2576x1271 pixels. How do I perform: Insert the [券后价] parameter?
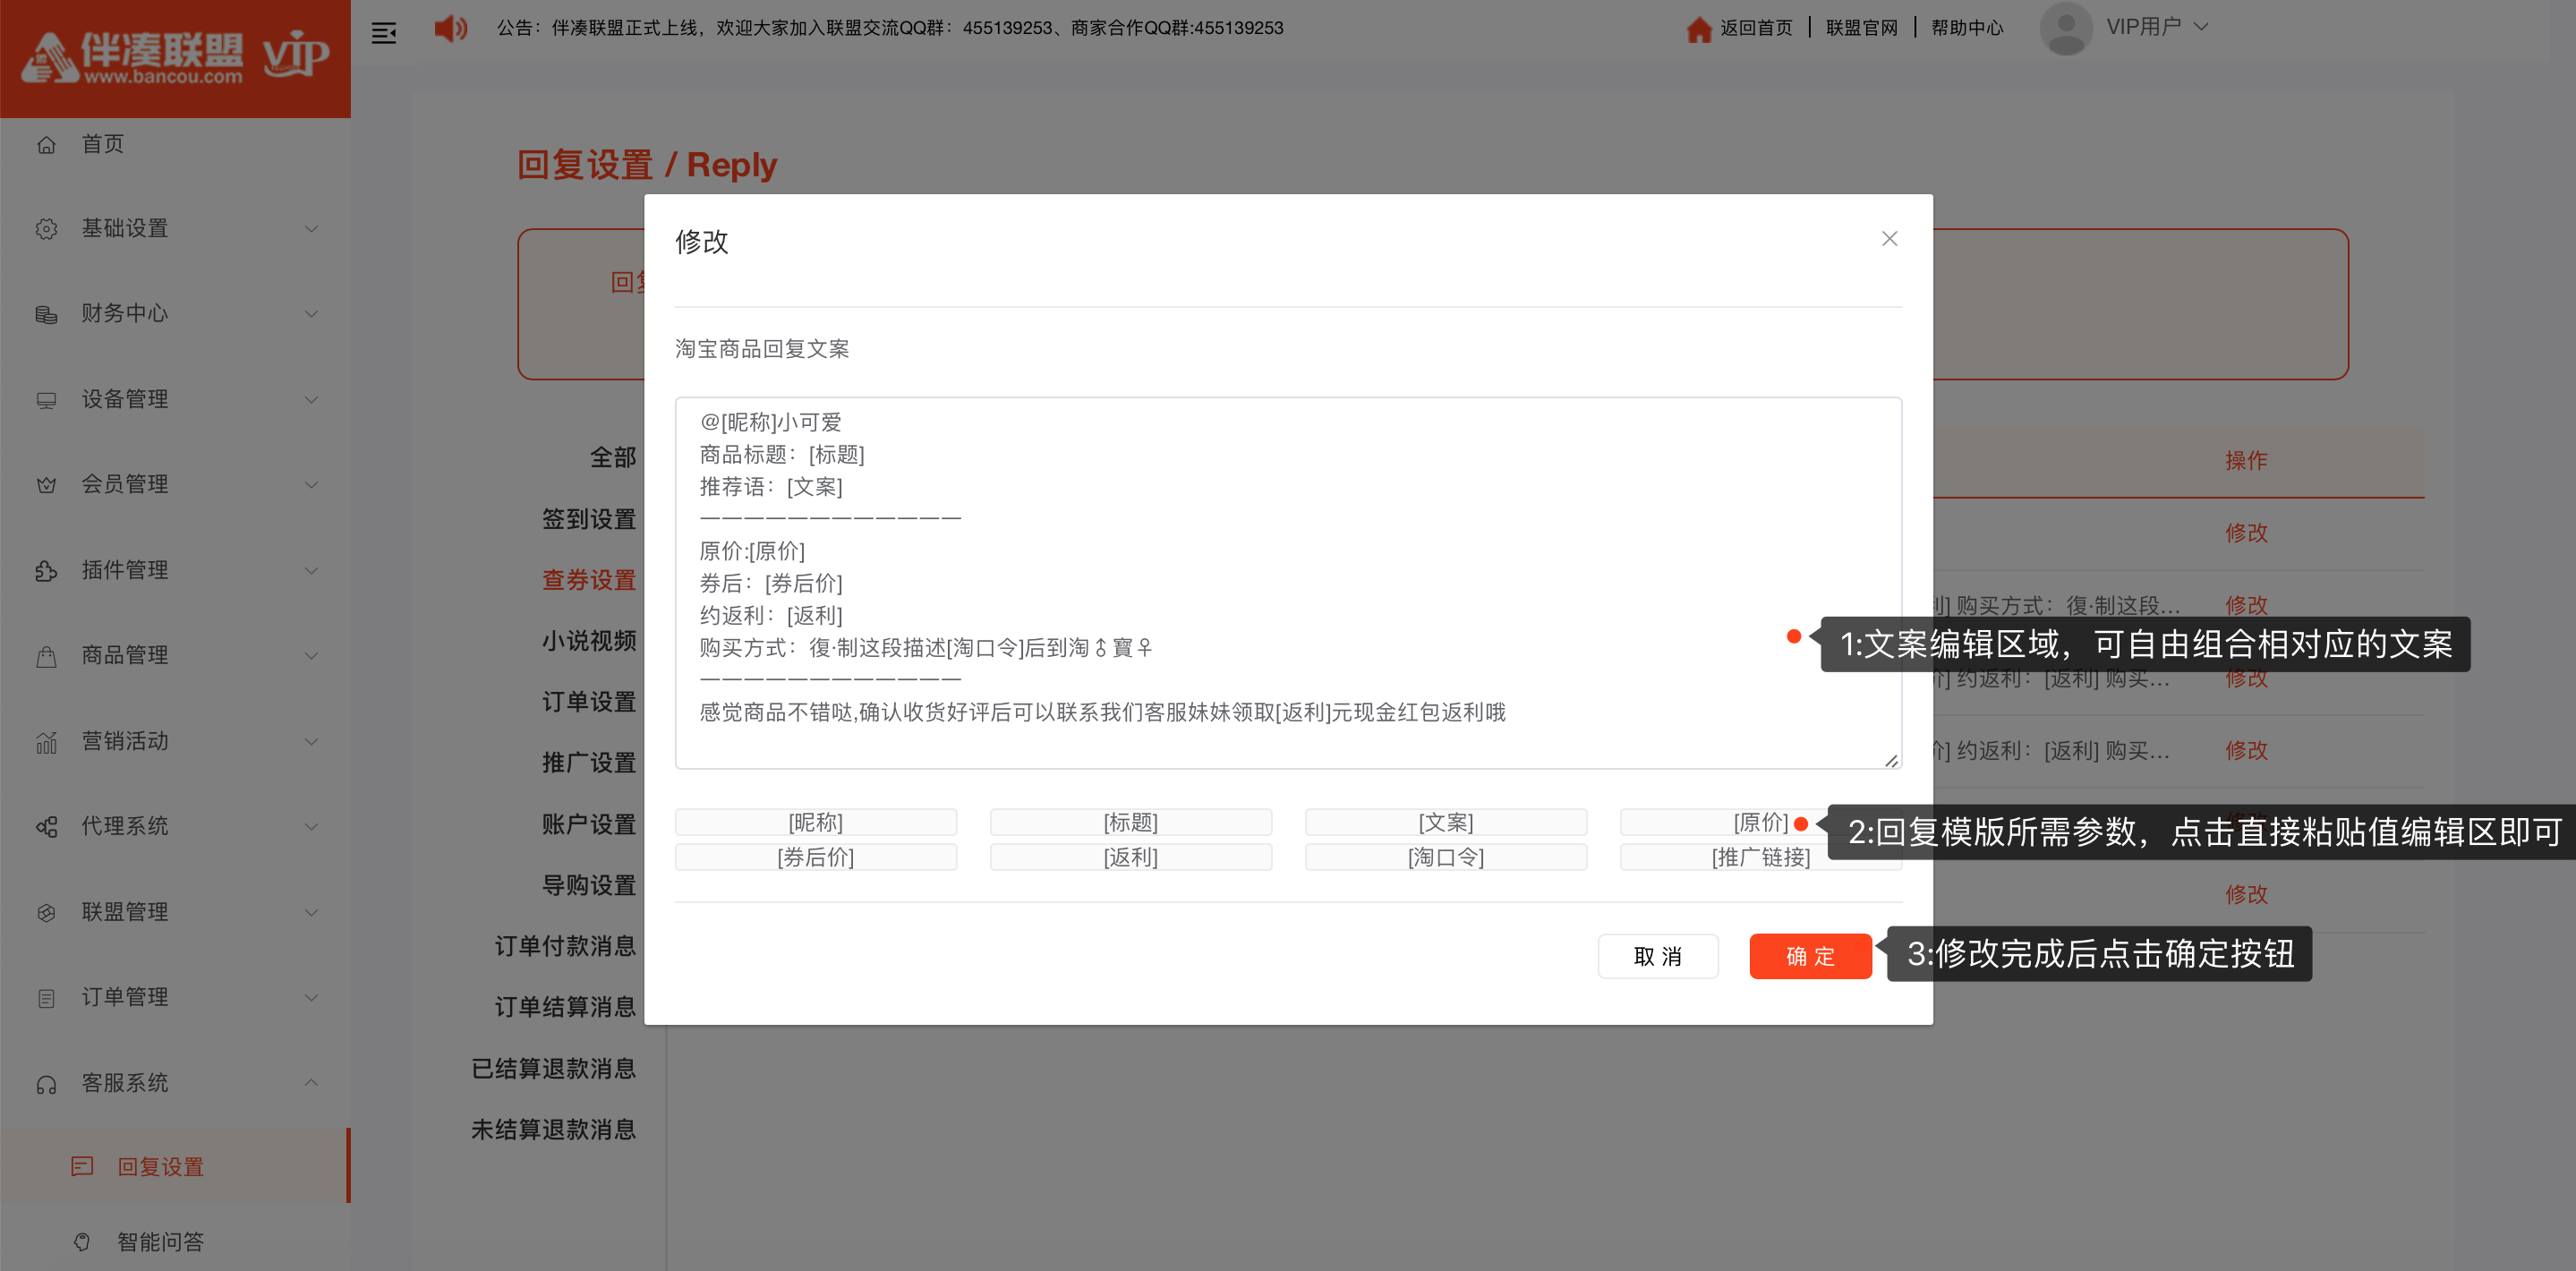click(816, 857)
